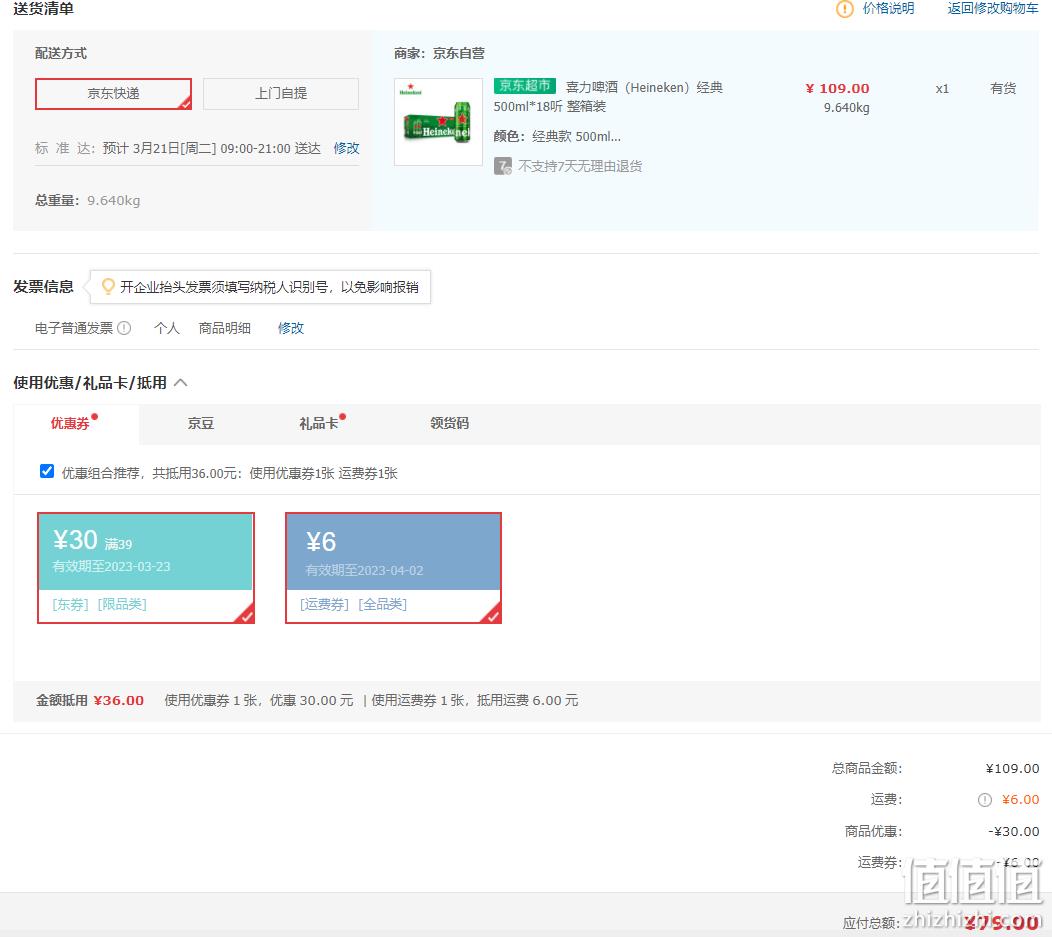Click the 总重量 9.640kg text
The width and height of the screenshot is (1052, 937).
(x=87, y=201)
